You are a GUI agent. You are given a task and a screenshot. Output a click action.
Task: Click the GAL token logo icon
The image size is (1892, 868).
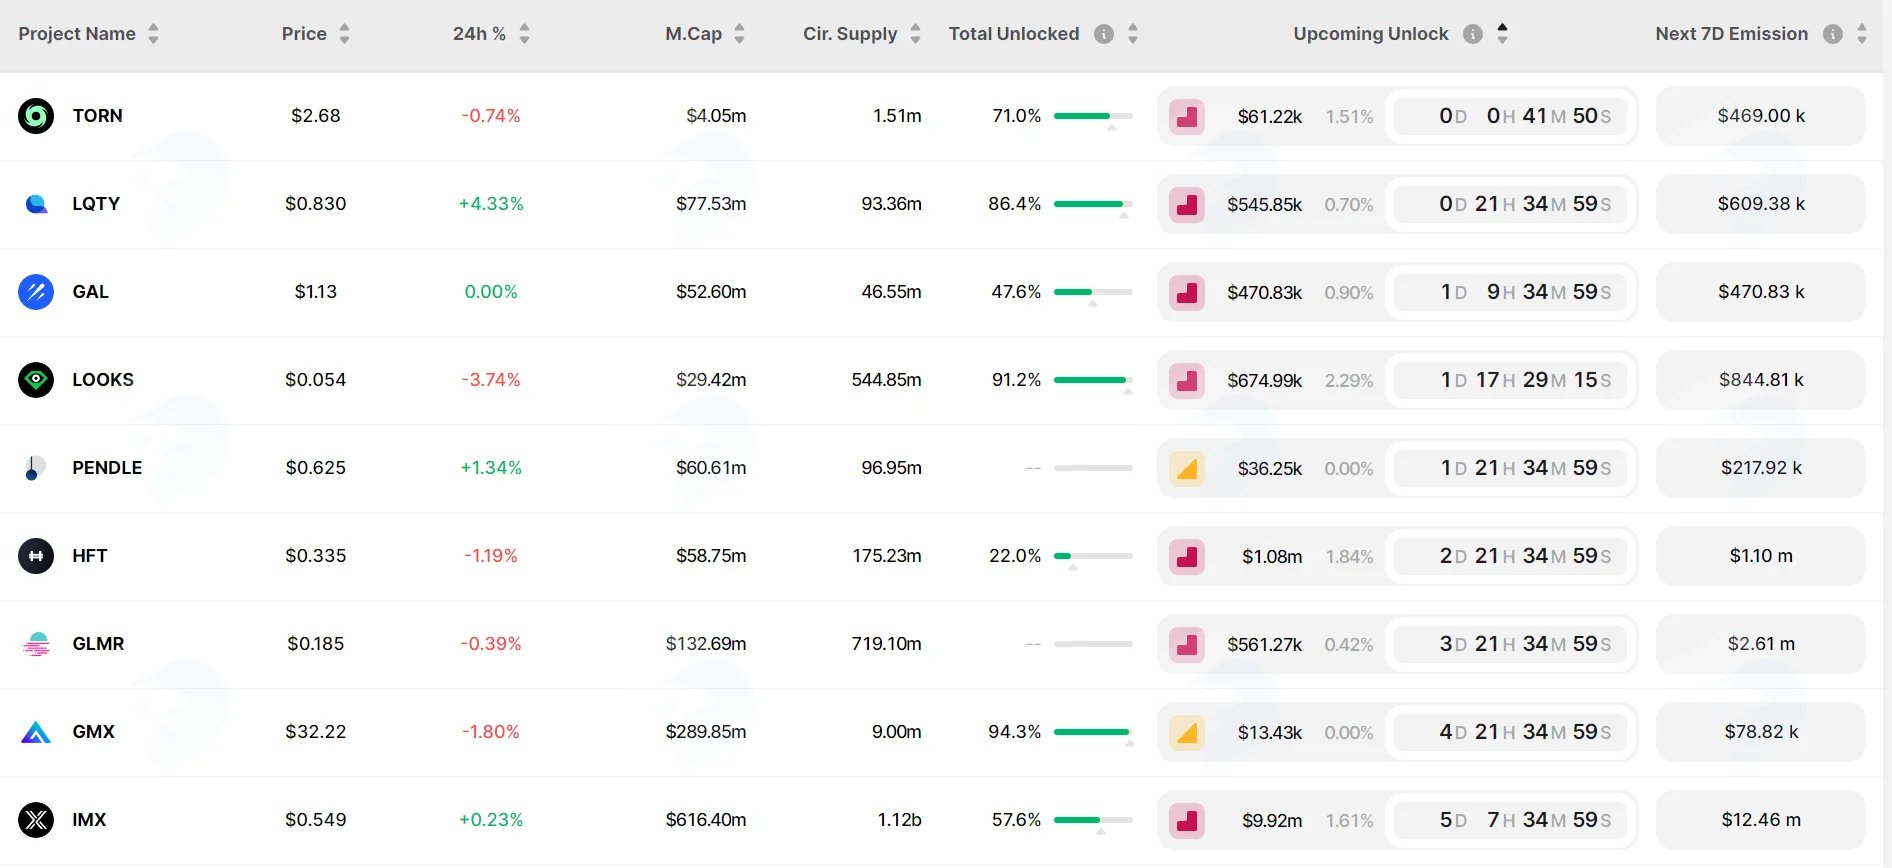click(x=36, y=292)
